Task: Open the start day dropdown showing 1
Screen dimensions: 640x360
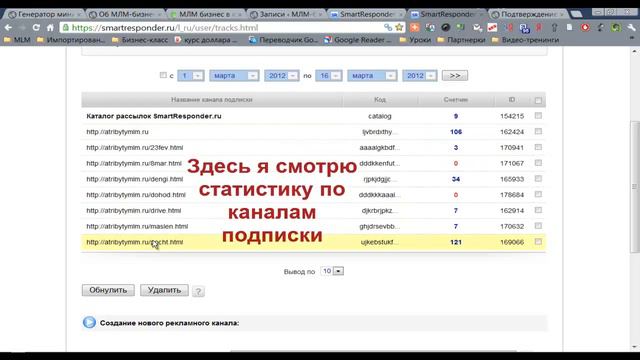Action: (191, 76)
